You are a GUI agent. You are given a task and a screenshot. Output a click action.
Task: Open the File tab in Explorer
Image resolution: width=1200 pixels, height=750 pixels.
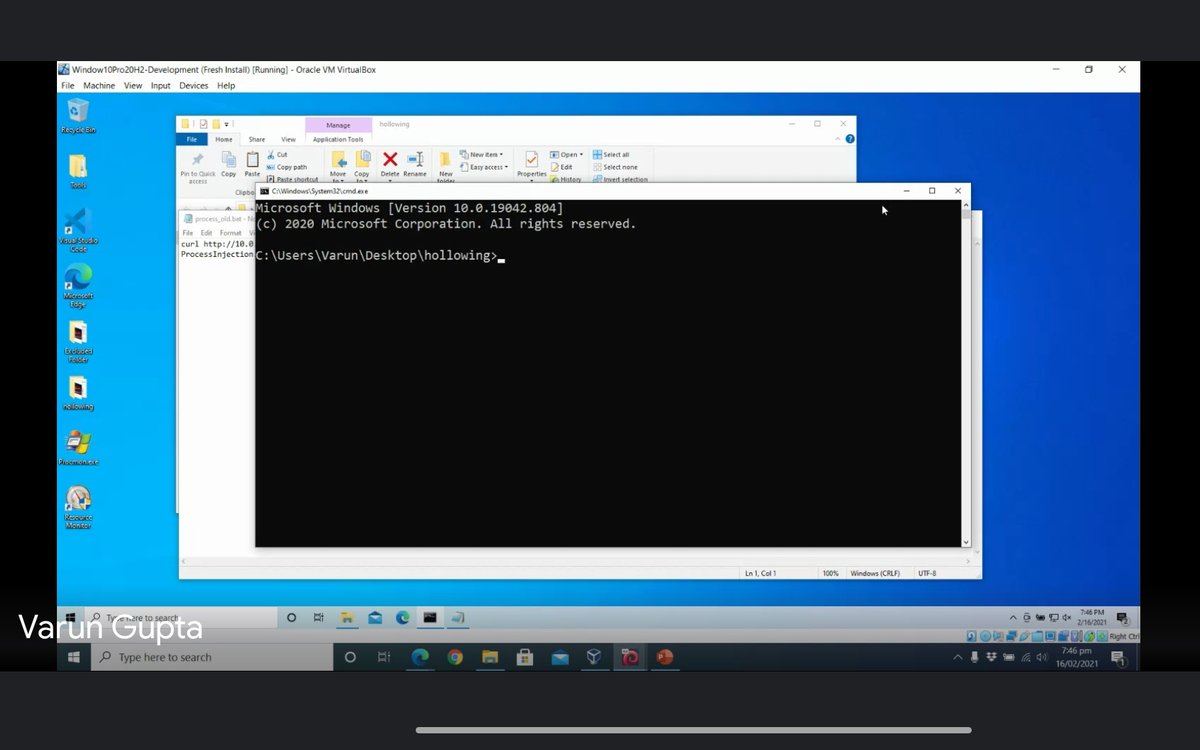pos(192,139)
